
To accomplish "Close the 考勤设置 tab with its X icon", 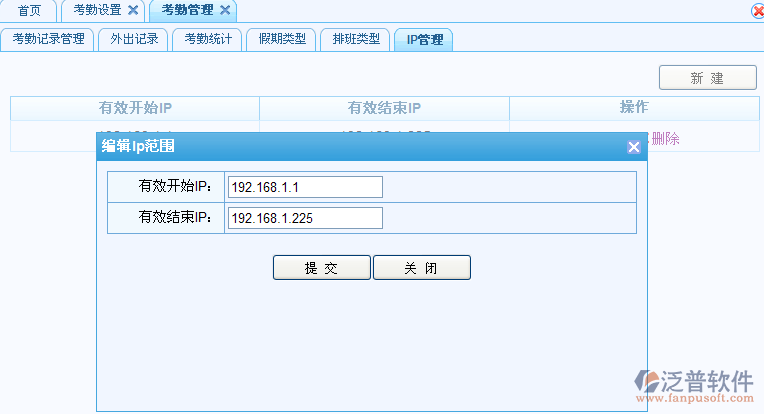I will pyautogui.click(x=133, y=10).
